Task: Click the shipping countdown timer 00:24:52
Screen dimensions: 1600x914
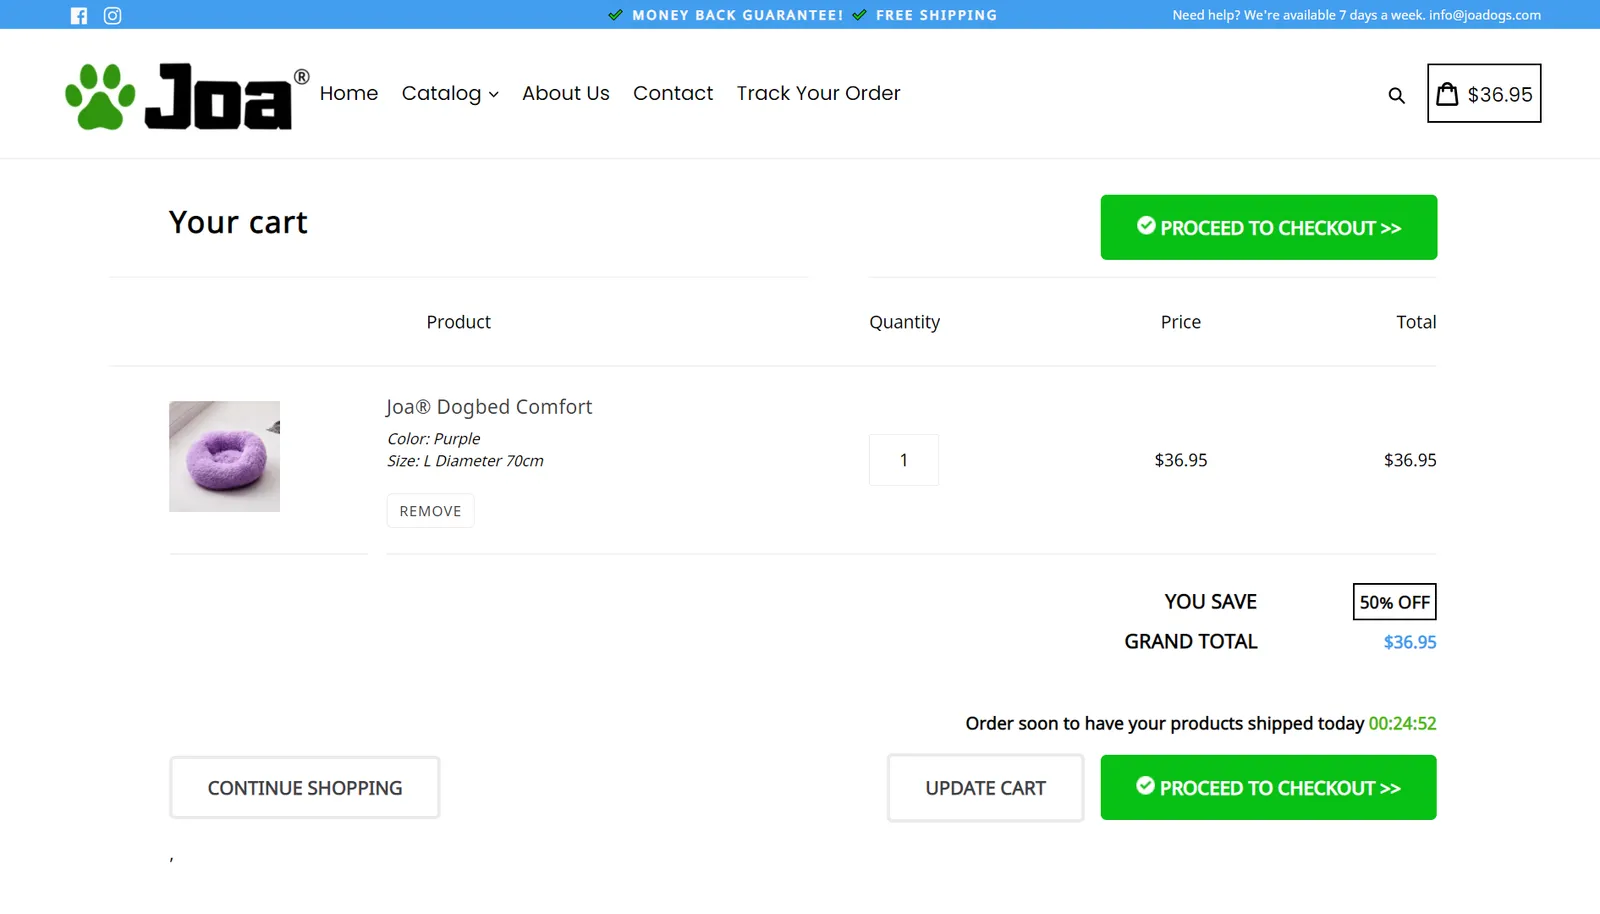Action: [1402, 723]
